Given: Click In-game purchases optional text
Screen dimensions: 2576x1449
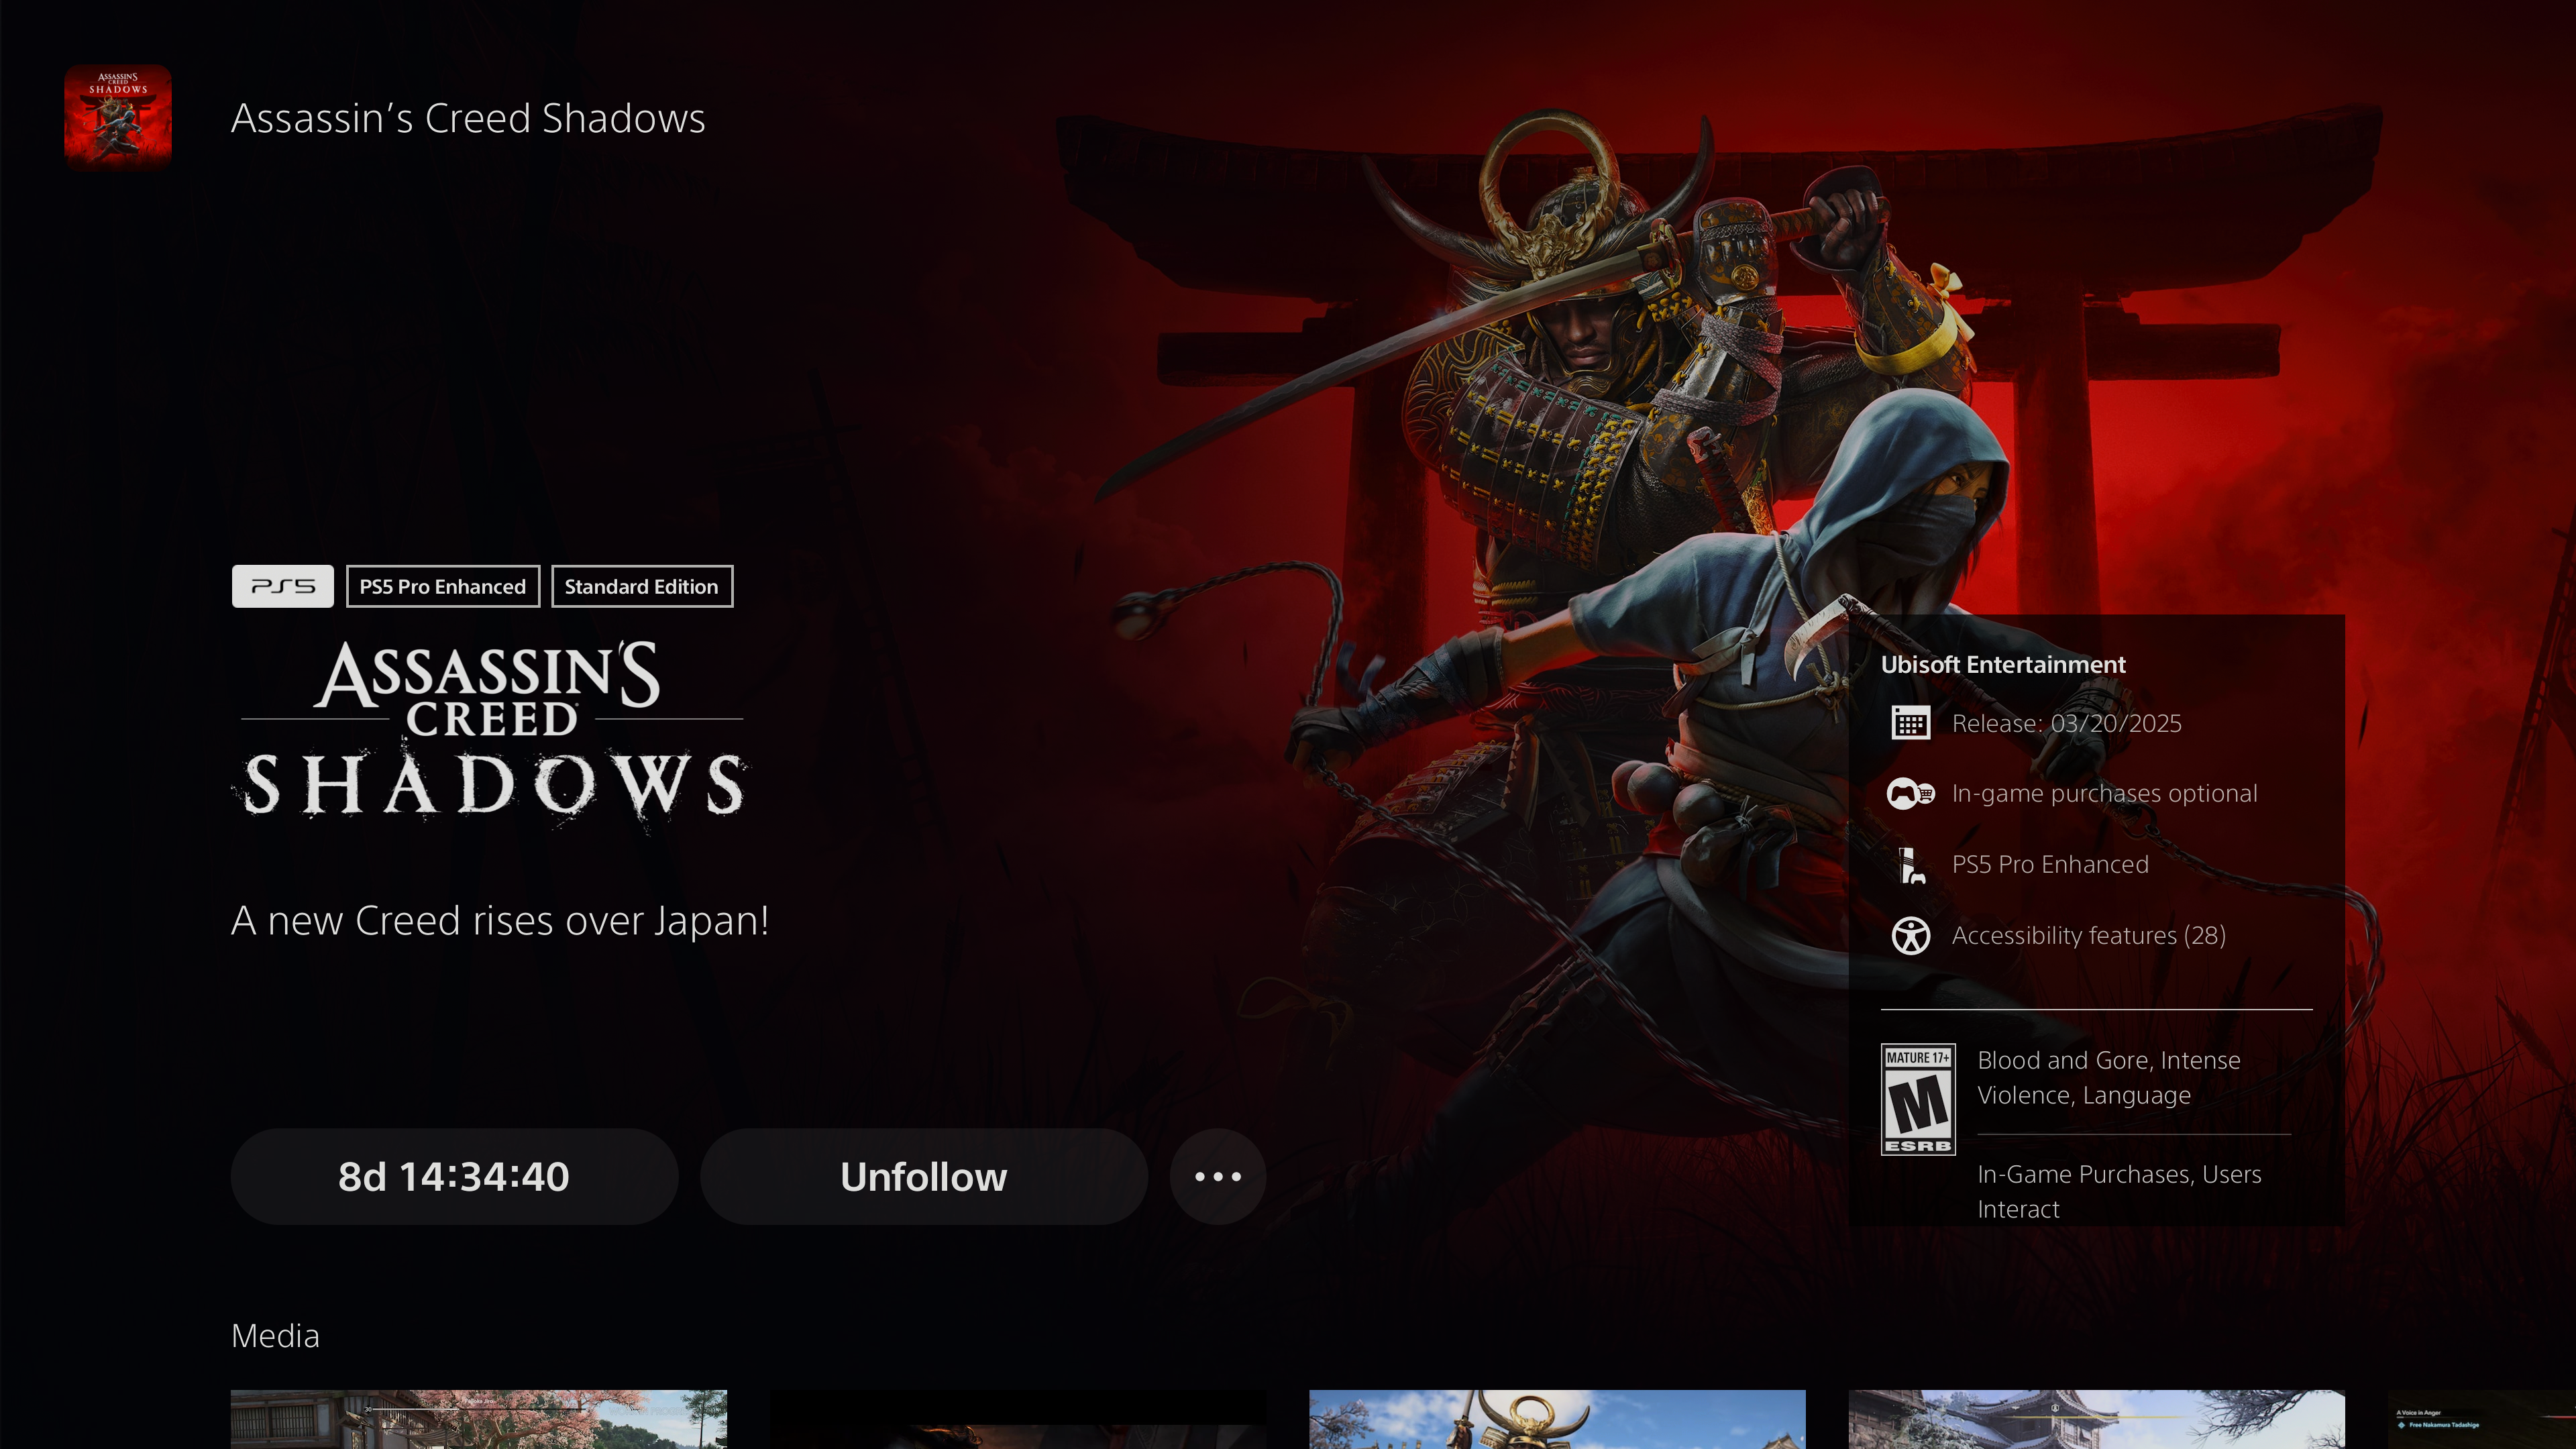Looking at the screenshot, I should tap(2104, 794).
